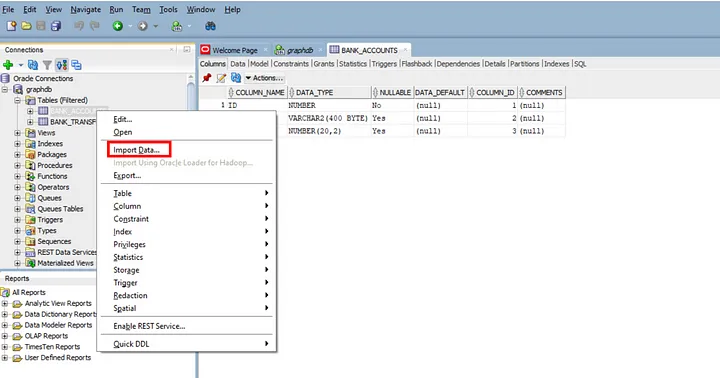Click the green Back navigation icon

[x=118, y=26]
